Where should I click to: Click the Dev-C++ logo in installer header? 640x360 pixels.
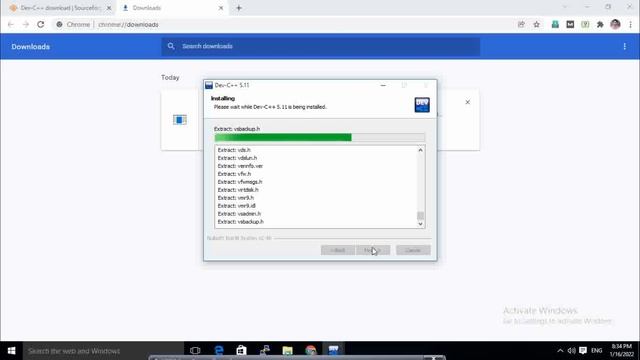pyautogui.click(x=422, y=105)
